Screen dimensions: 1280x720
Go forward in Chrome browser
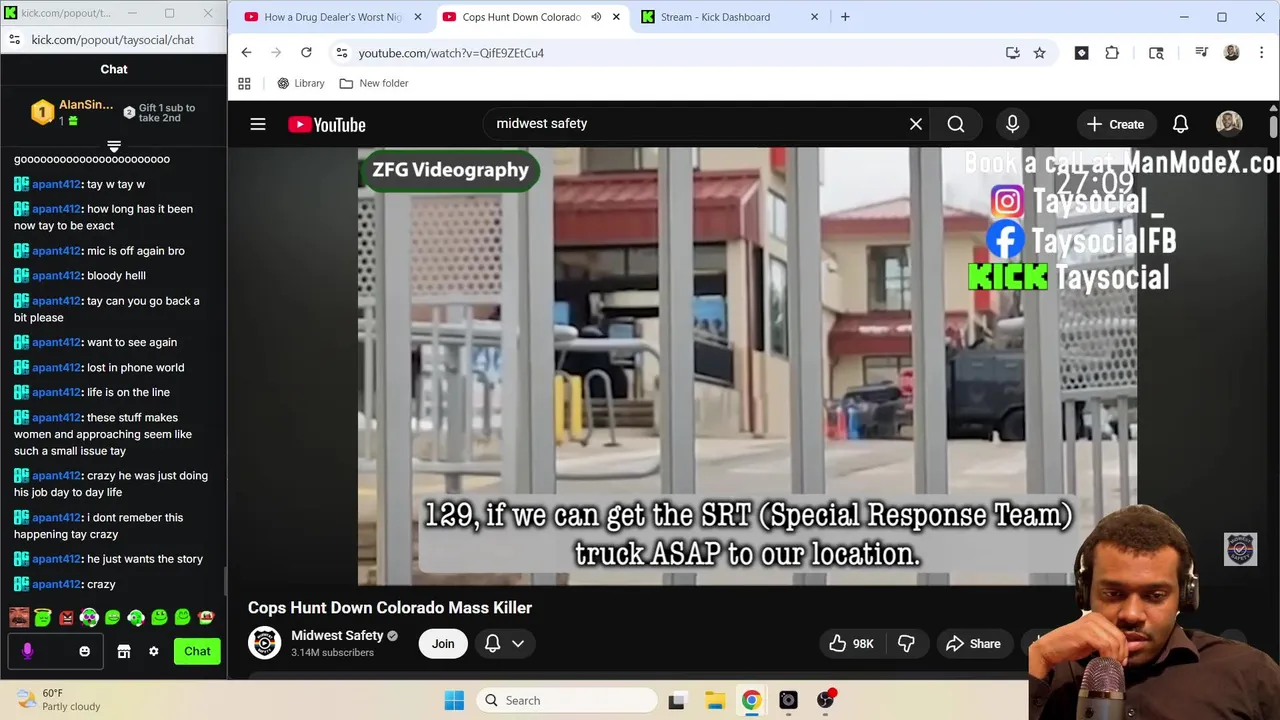click(276, 53)
